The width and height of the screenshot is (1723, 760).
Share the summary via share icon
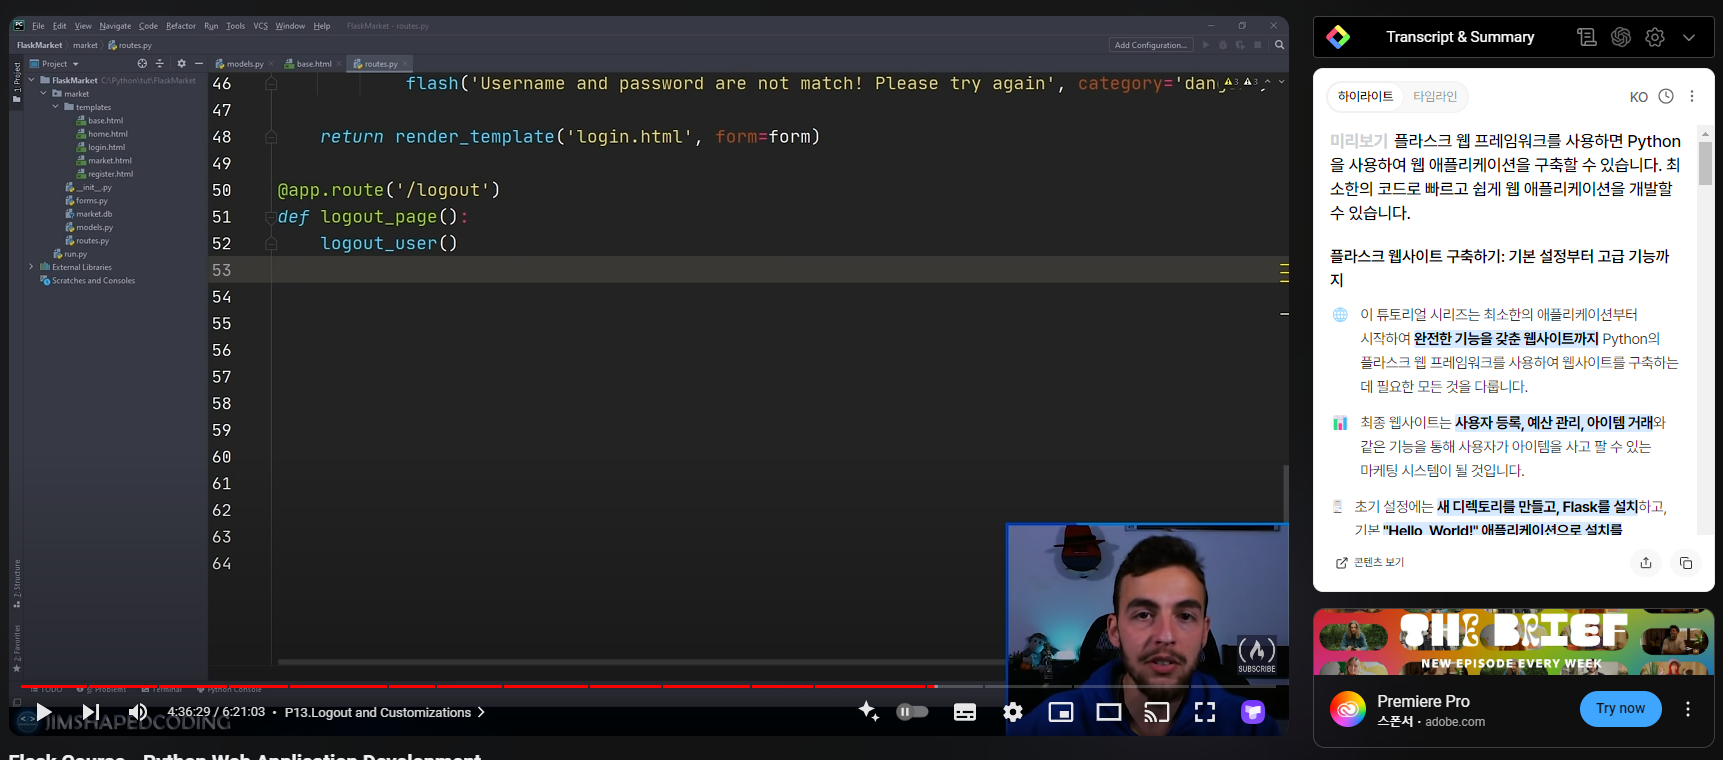[x=1646, y=563]
